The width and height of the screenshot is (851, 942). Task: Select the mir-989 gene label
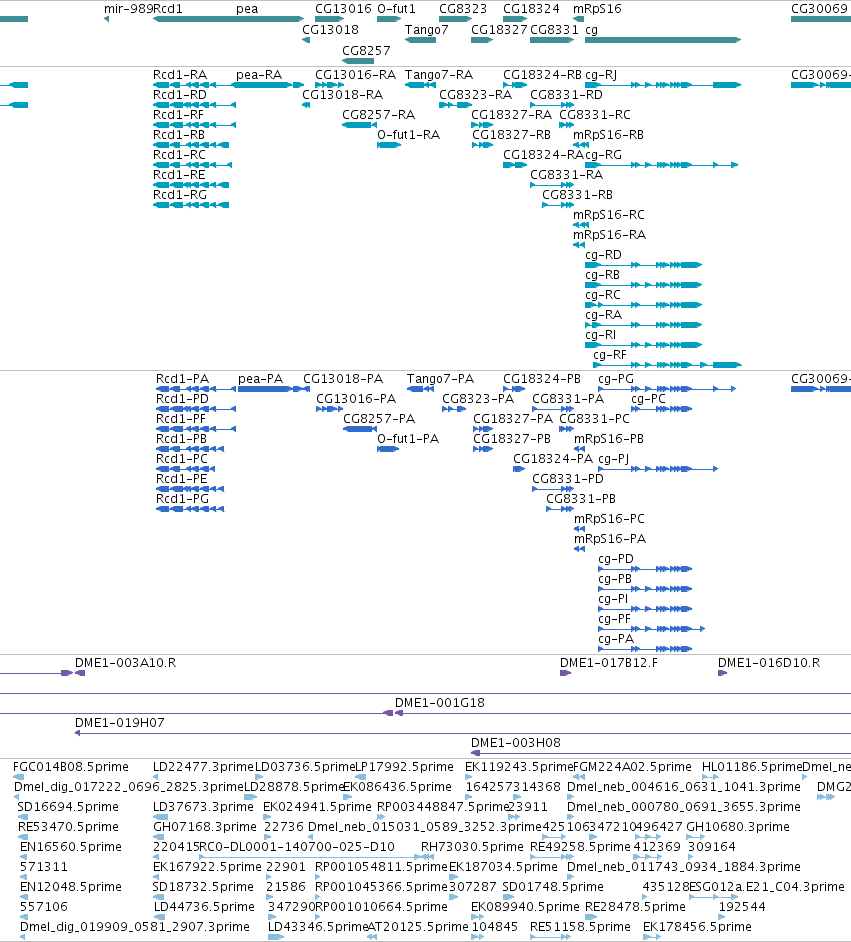(x=128, y=9)
